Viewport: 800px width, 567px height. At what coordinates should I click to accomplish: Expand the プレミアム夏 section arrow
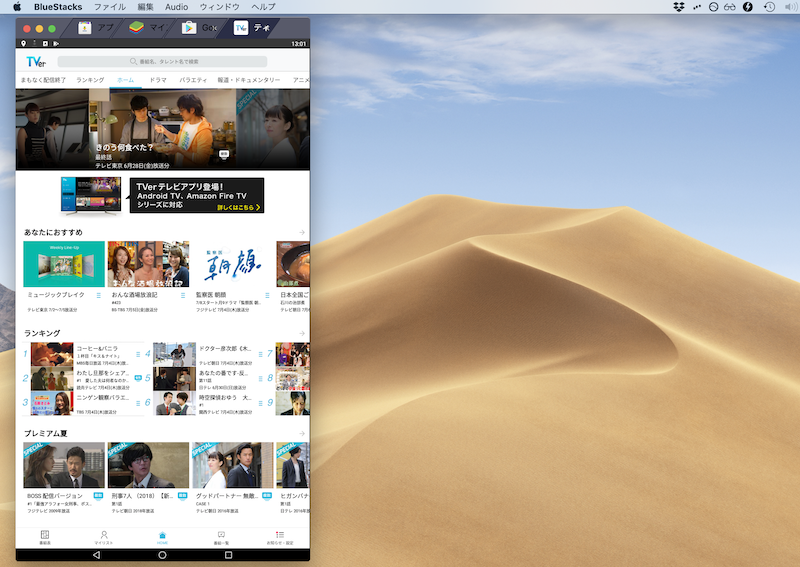302,433
